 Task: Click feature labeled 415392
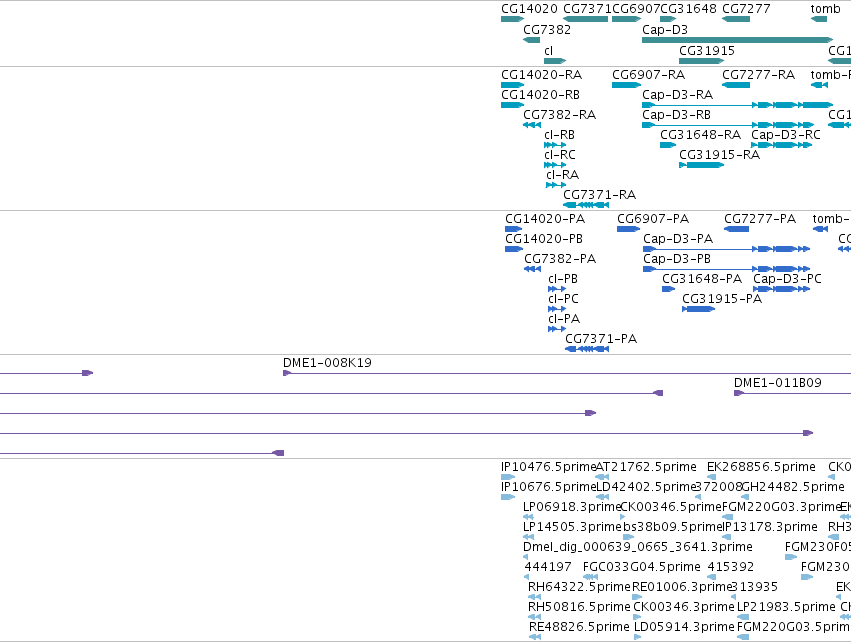[711, 577]
